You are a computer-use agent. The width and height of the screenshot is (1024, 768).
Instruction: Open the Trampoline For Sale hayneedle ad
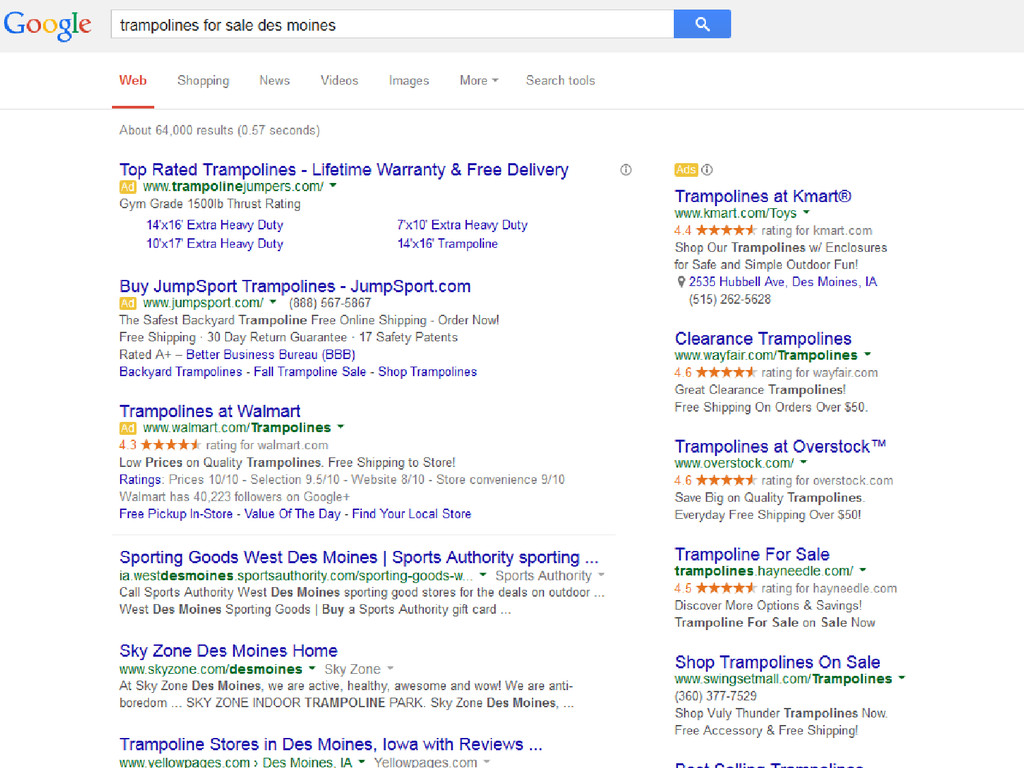click(x=752, y=554)
